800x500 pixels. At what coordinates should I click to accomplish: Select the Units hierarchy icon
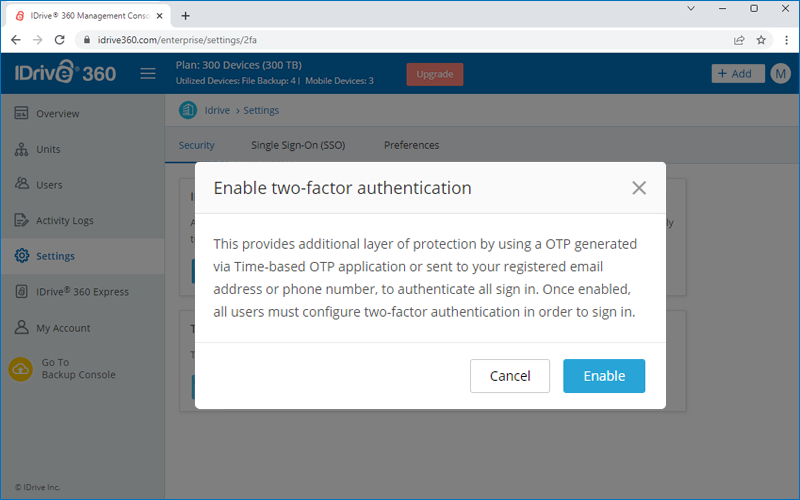[x=21, y=149]
